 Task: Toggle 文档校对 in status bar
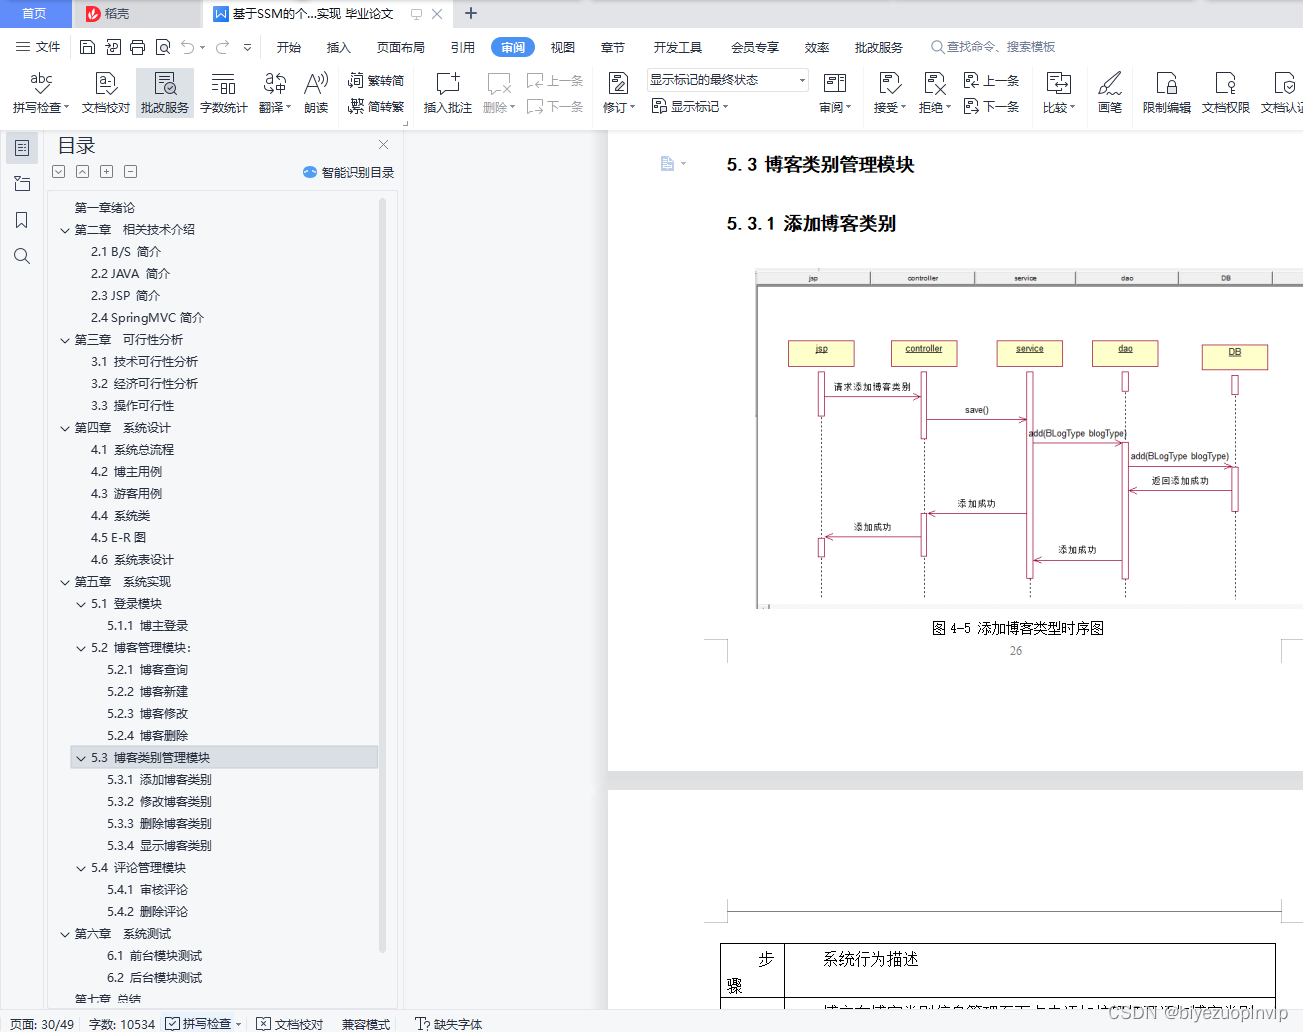click(x=290, y=1024)
